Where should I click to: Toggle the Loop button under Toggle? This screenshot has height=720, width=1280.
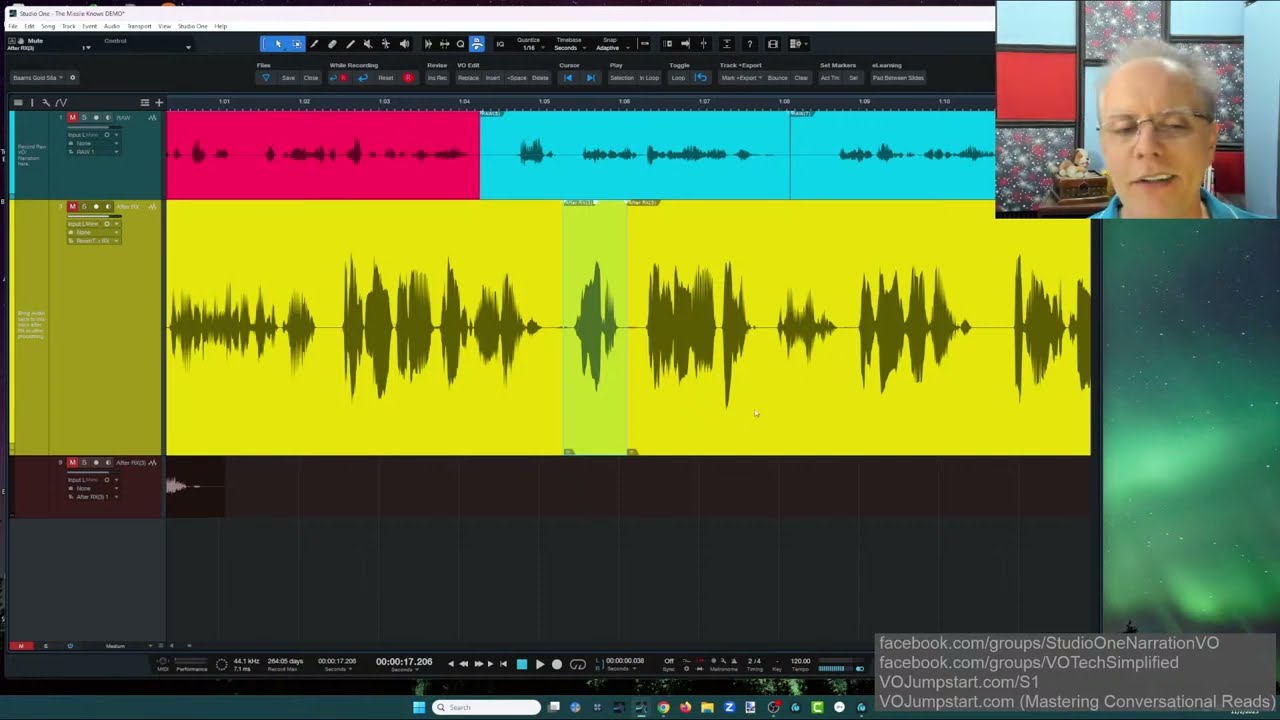pos(678,78)
